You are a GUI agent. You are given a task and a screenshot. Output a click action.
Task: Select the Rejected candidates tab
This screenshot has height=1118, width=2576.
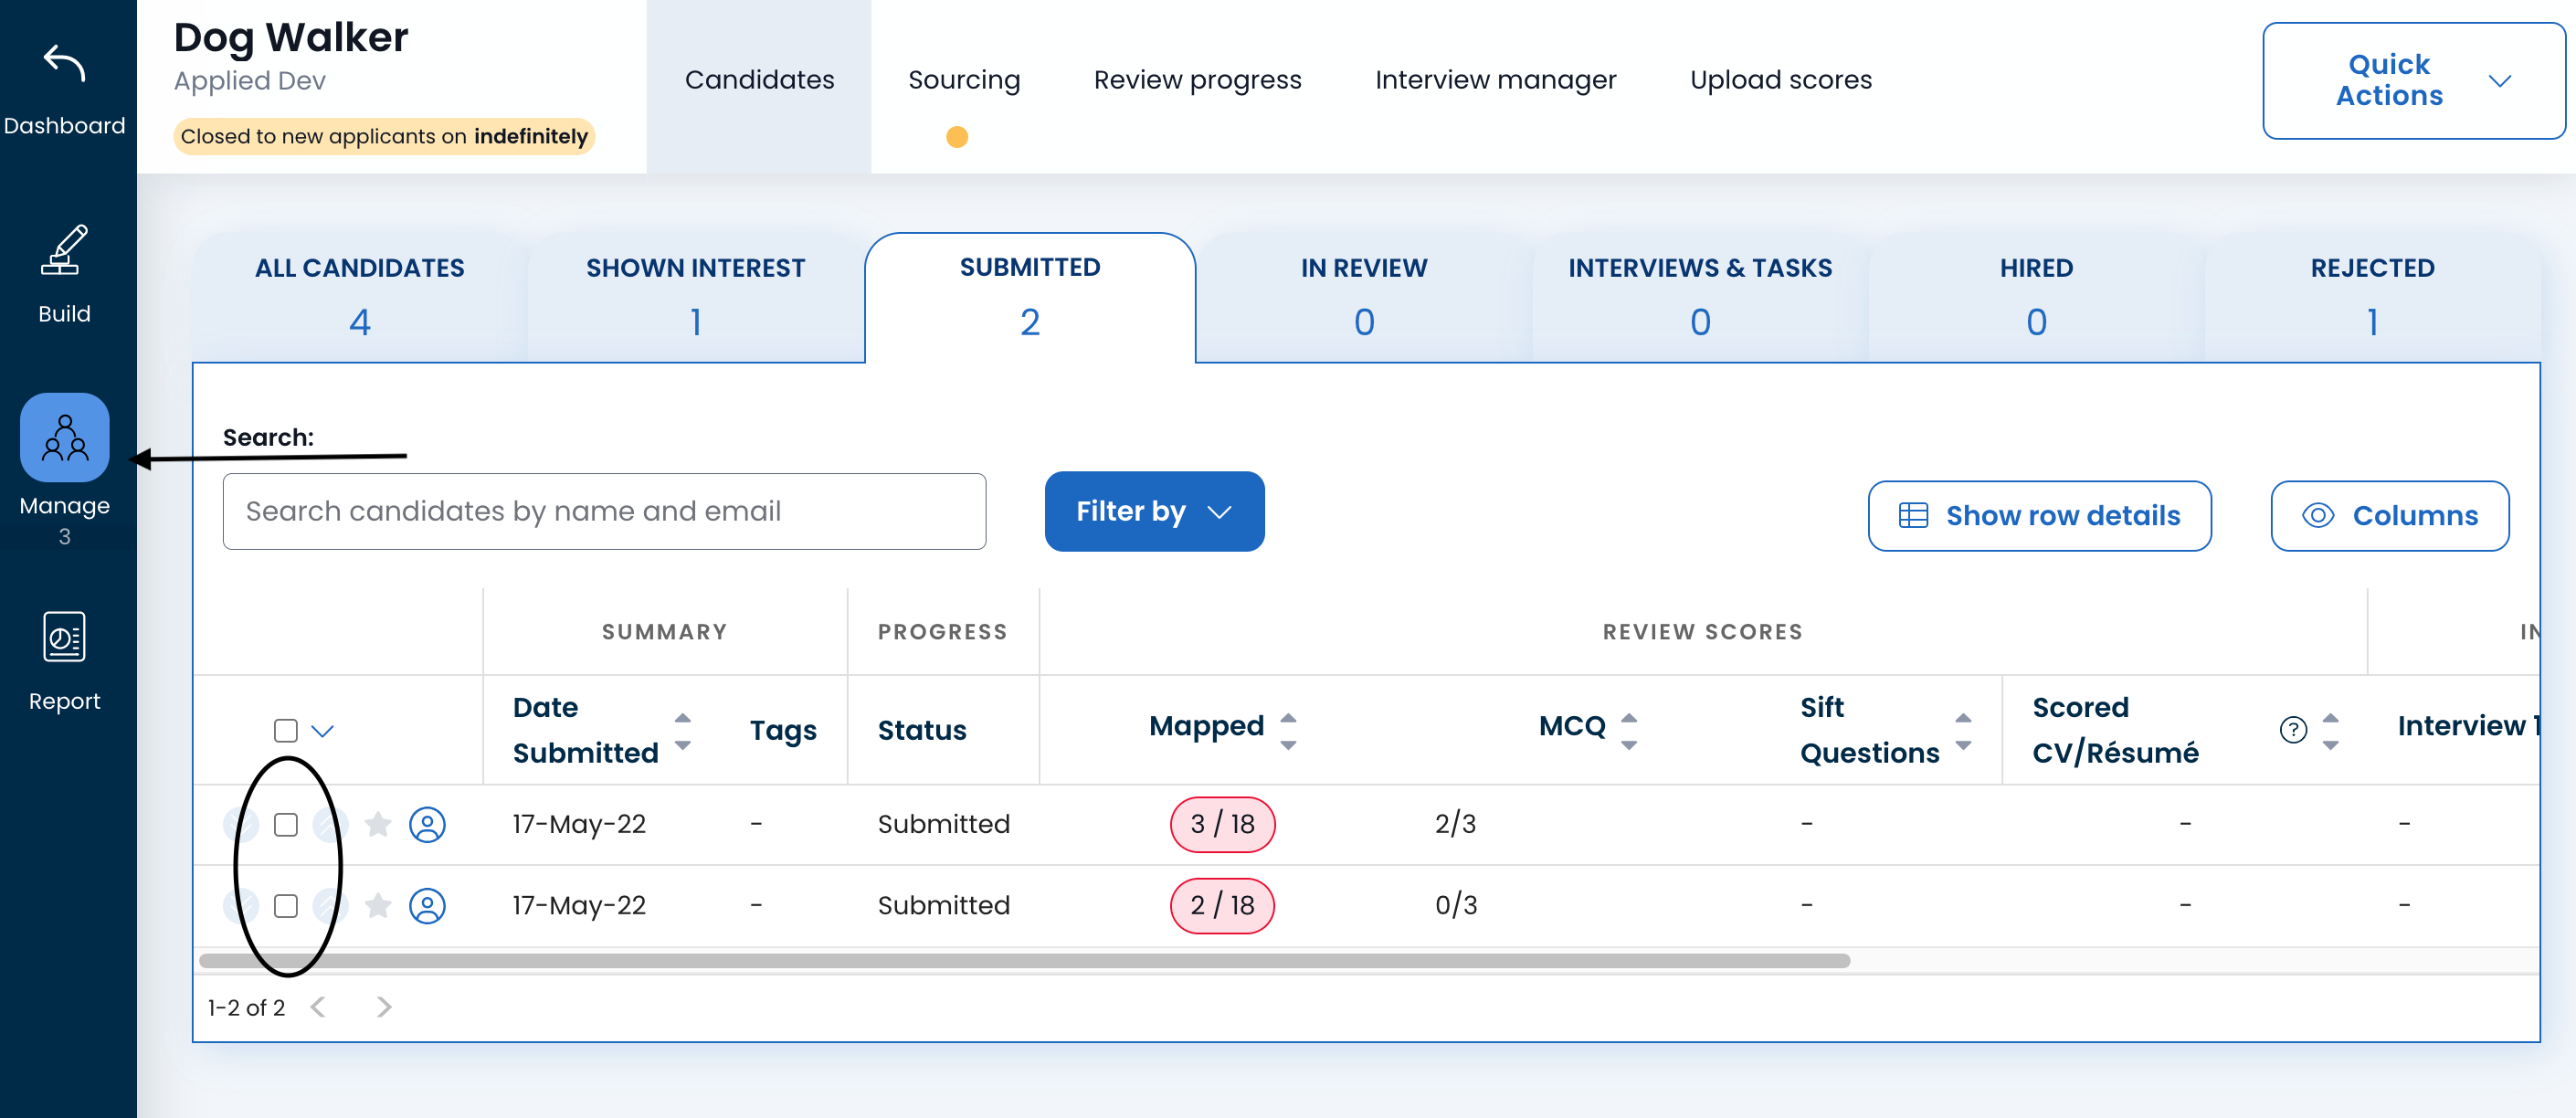[2371, 295]
